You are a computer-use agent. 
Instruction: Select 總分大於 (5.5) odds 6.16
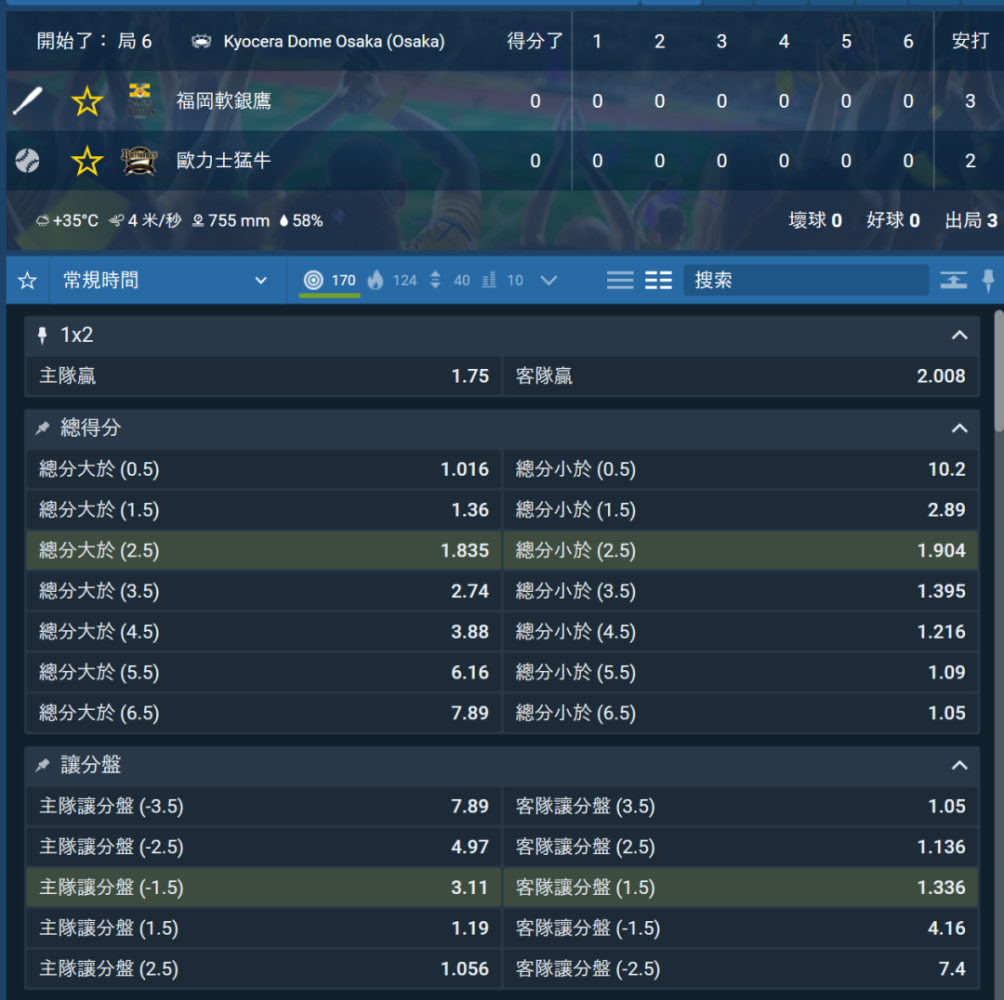pyautogui.click(x=263, y=673)
